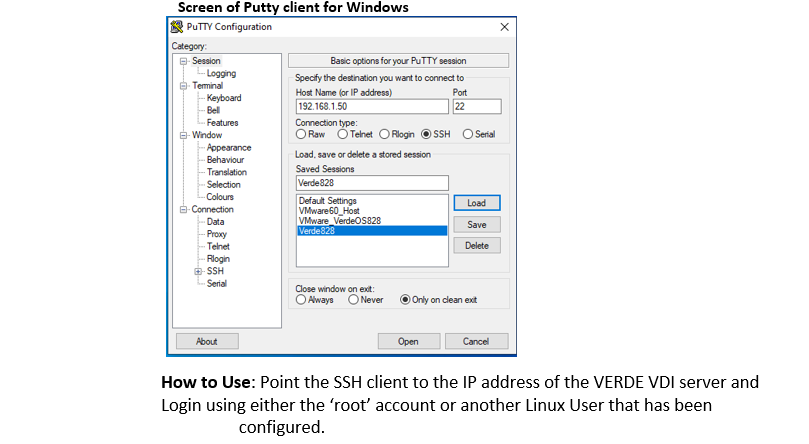Open the Bell category
The height and width of the screenshot is (444, 809).
click(213, 110)
